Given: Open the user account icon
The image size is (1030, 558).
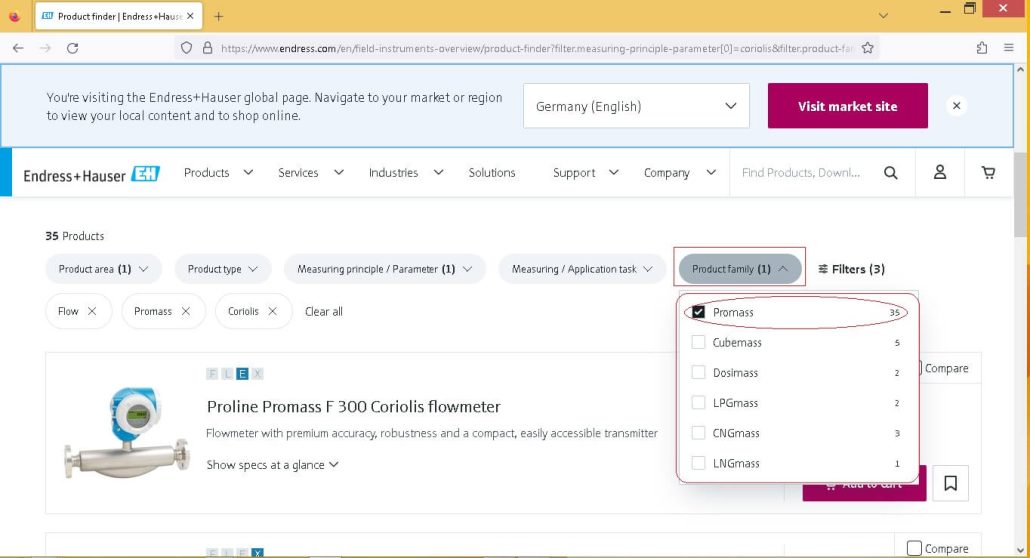Looking at the screenshot, I should point(940,172).
